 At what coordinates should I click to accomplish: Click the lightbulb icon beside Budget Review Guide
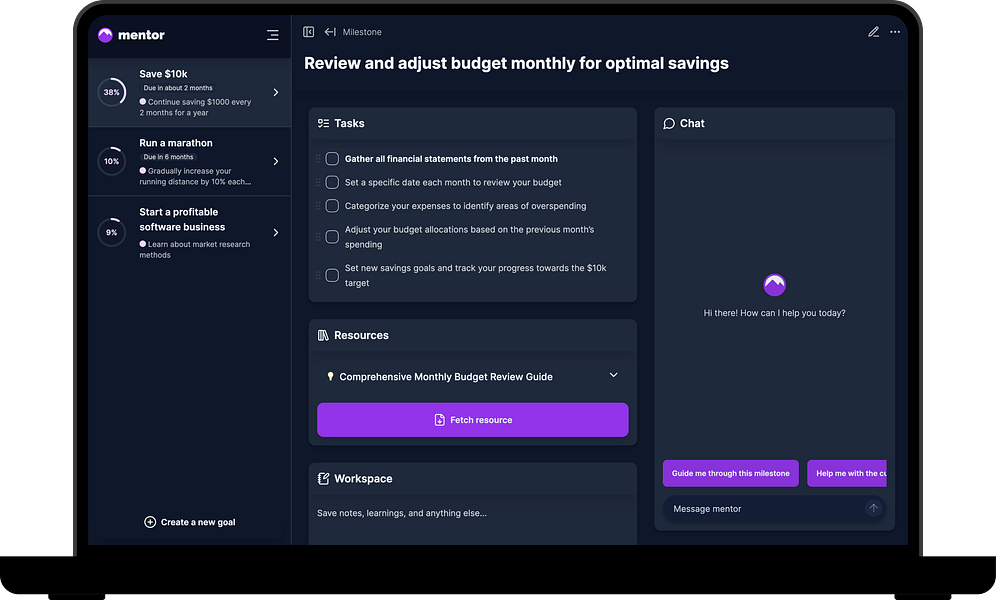tap(330, 377)
